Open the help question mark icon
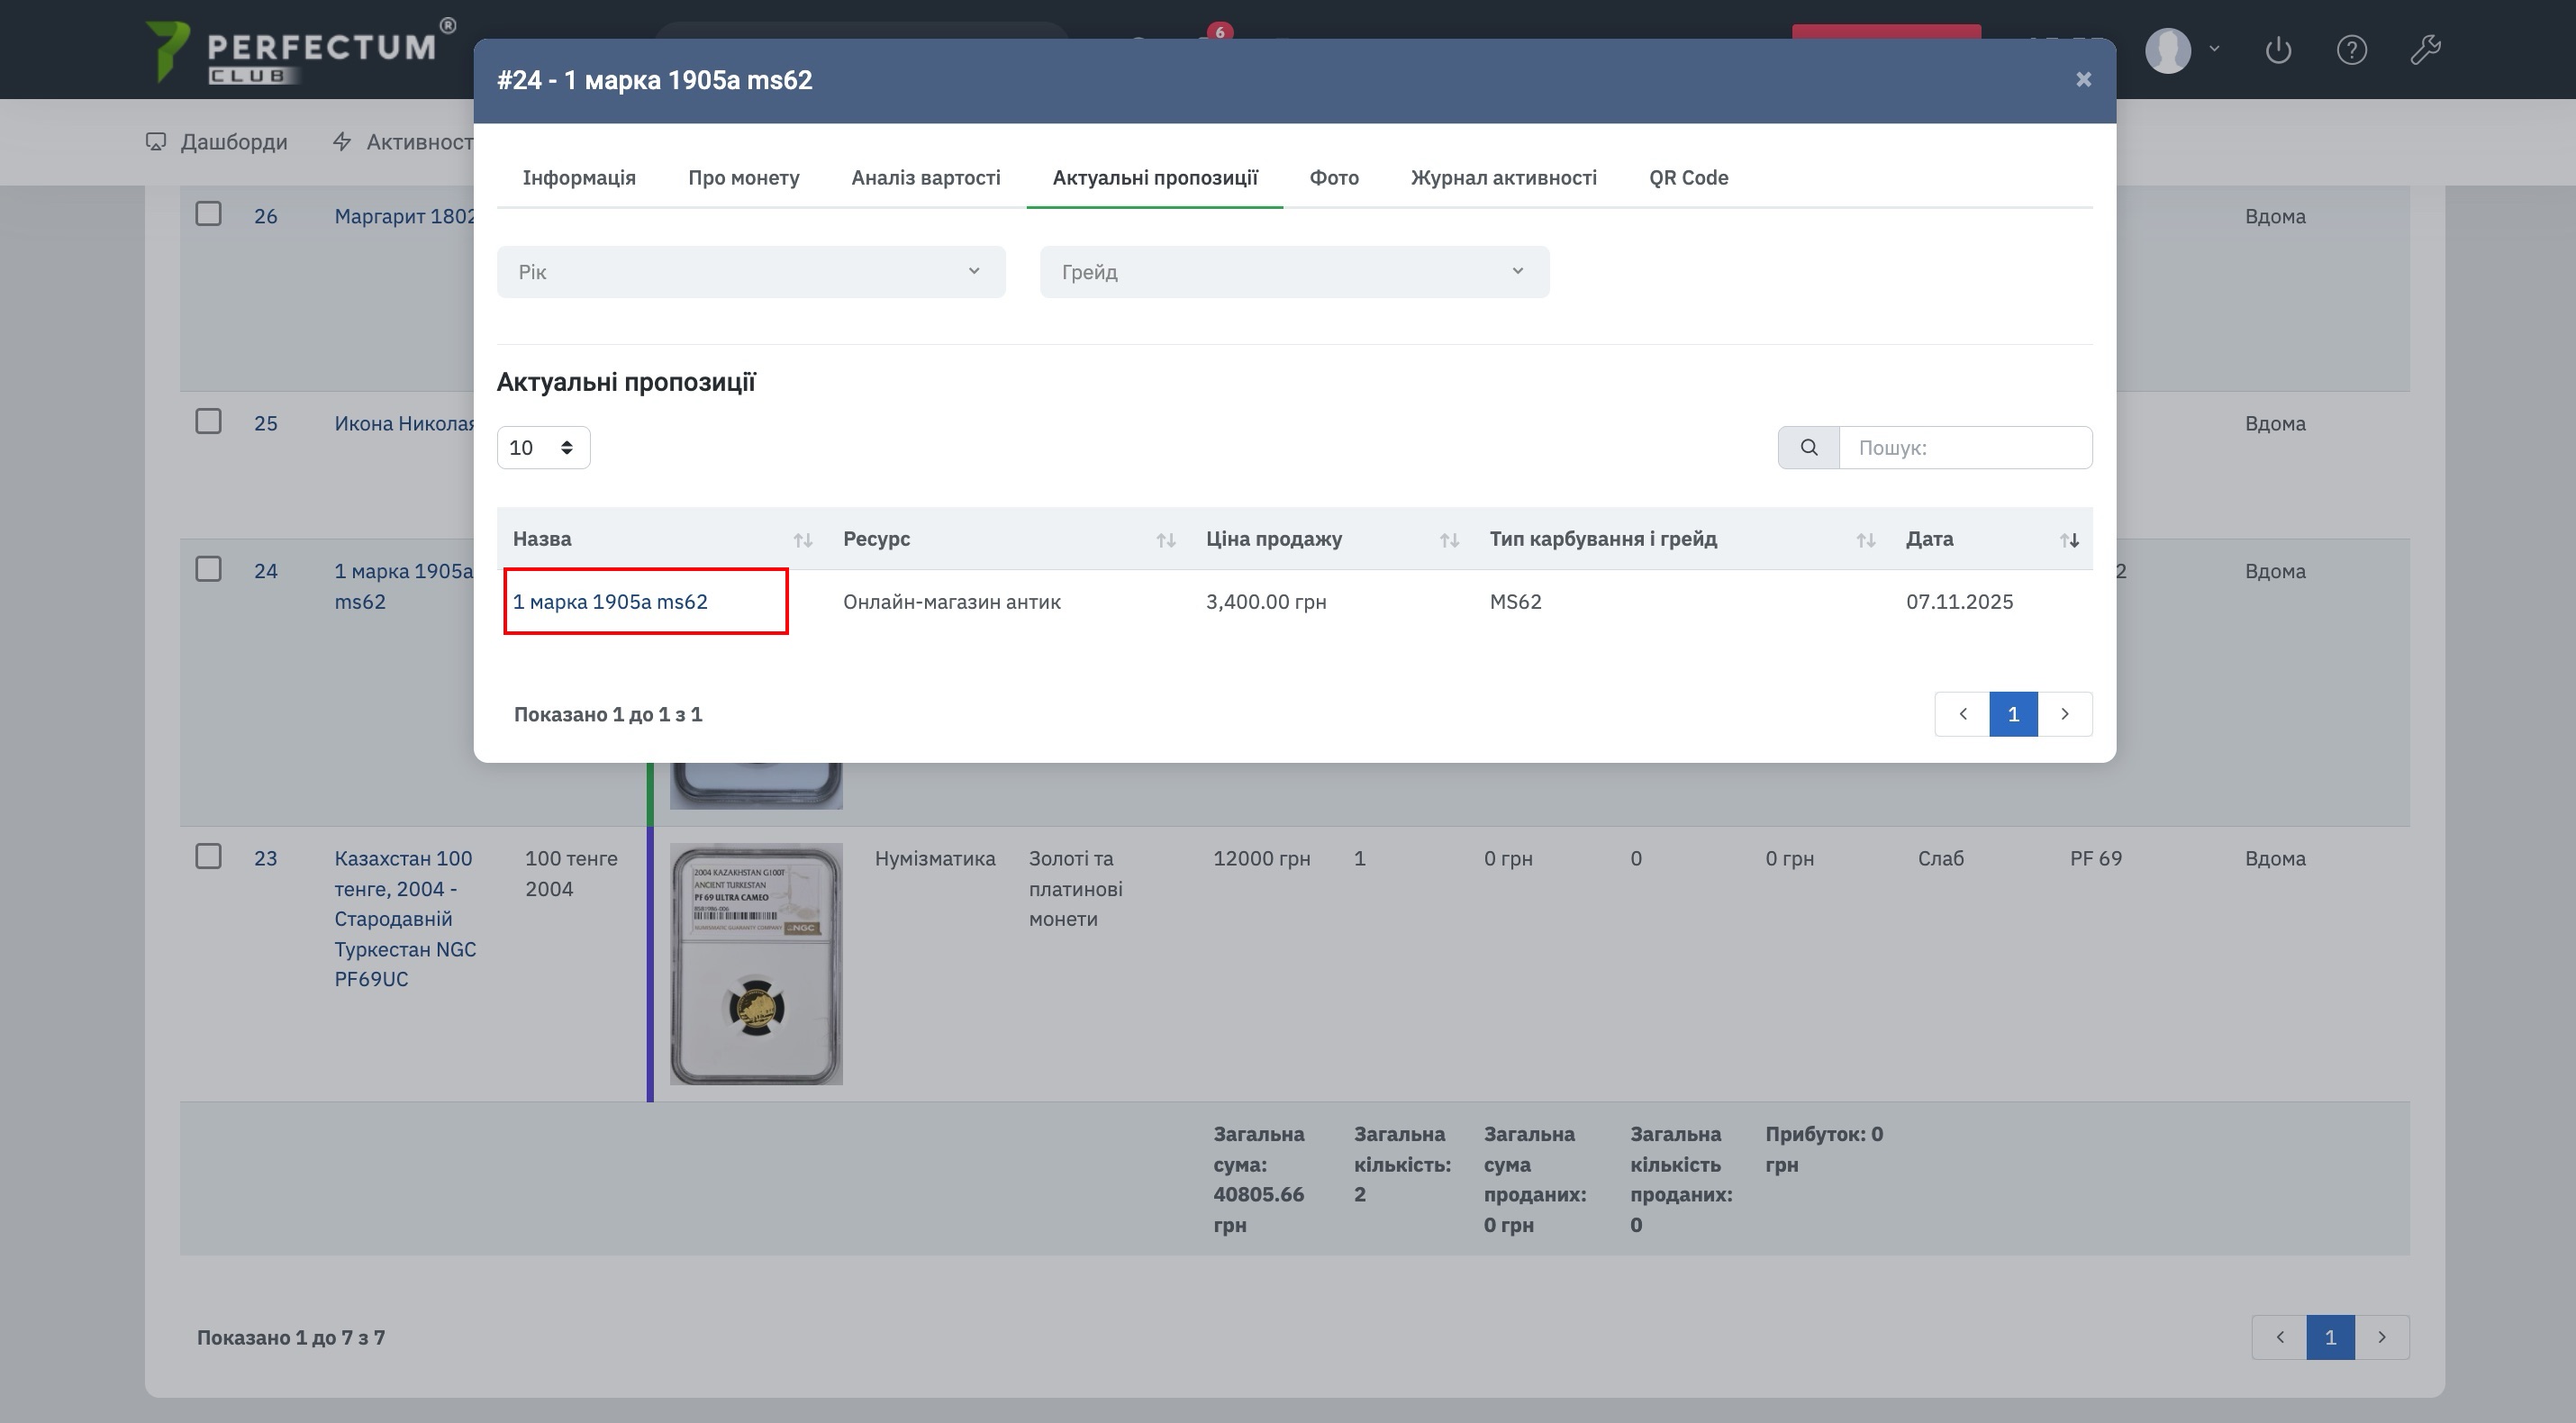This screenshot has height=1423, width=2576. (x=2351, y=50)
